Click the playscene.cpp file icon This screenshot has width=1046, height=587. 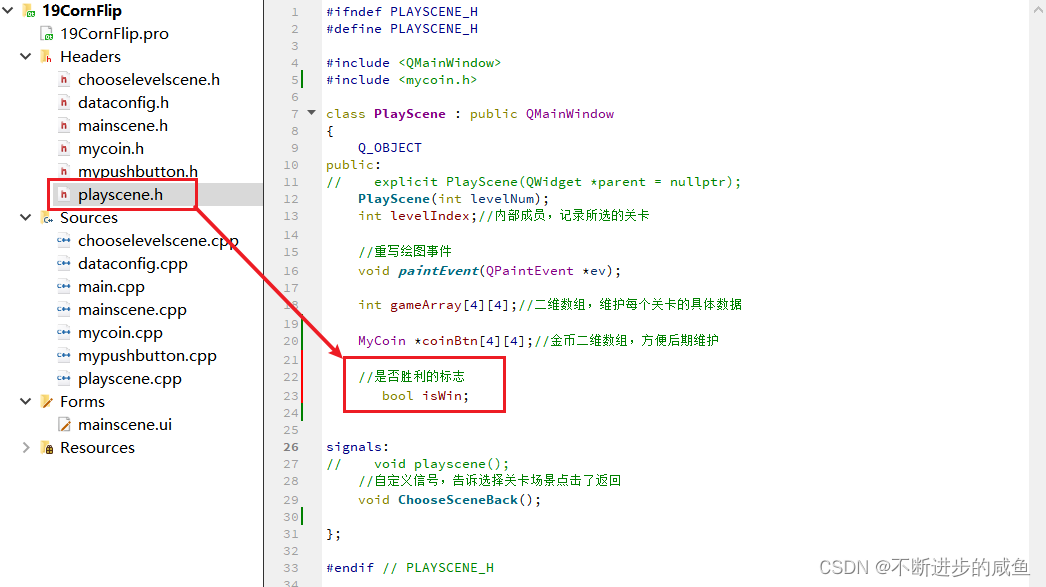[x=64, y=379]
